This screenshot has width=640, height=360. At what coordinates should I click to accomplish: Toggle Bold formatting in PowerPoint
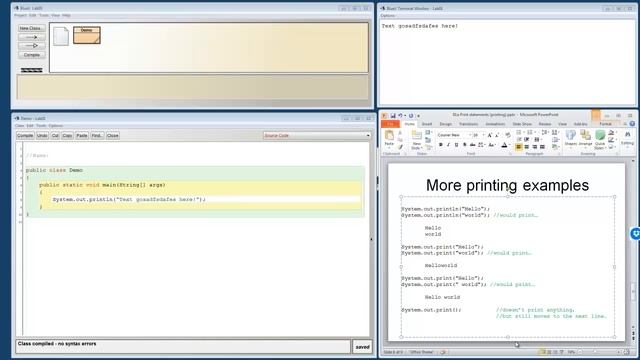click(441, 144)
